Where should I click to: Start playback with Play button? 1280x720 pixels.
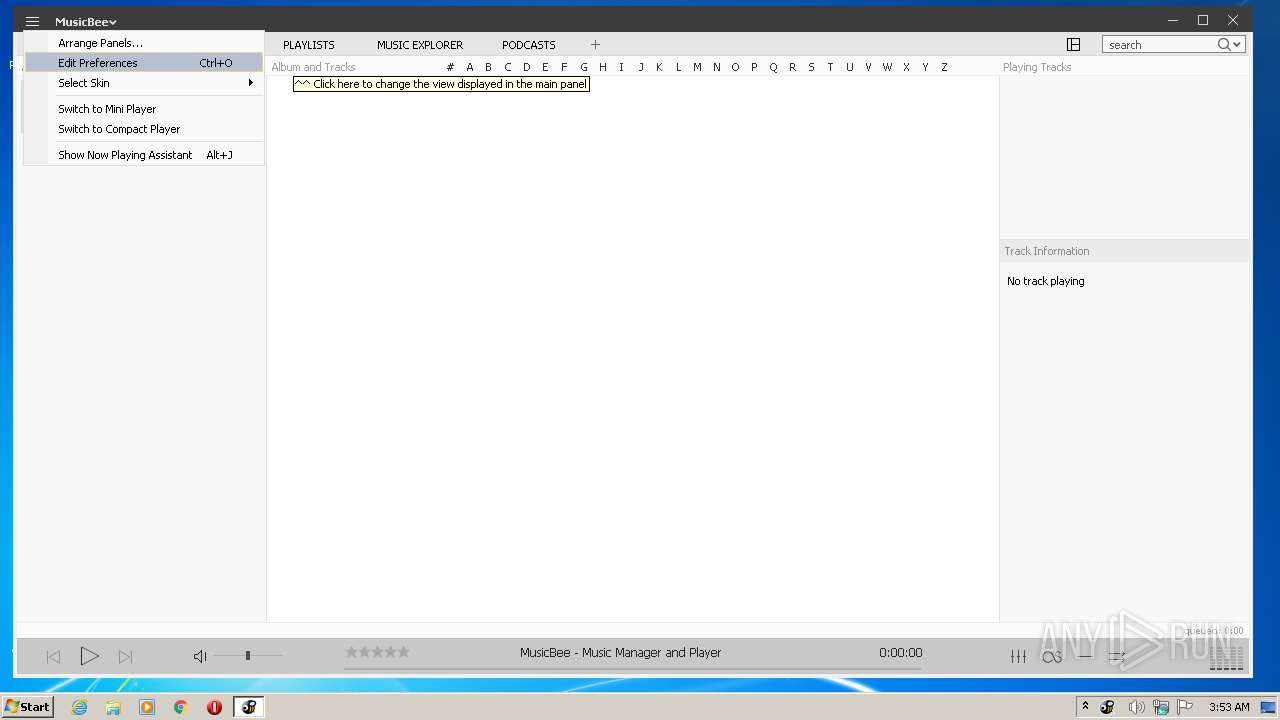point(89,656)
